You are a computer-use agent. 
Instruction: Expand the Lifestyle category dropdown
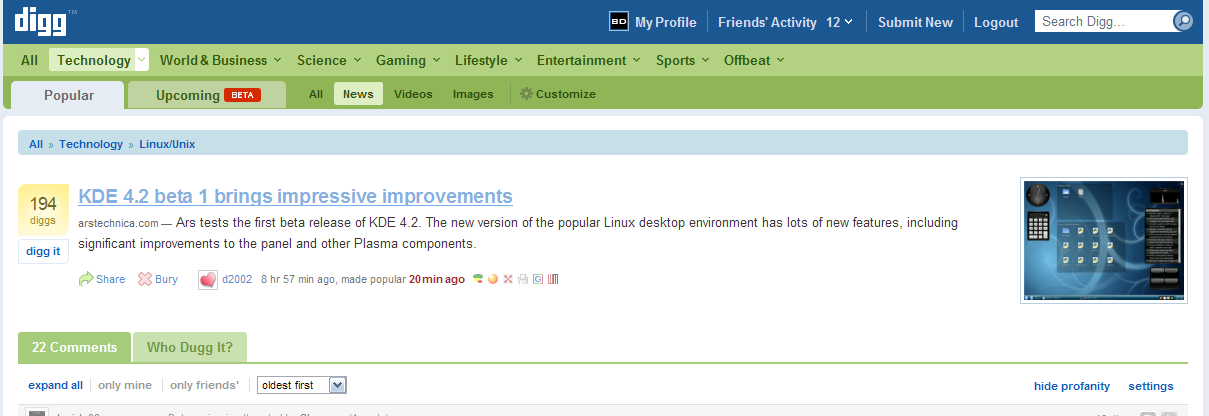click(x=517, y=61)
